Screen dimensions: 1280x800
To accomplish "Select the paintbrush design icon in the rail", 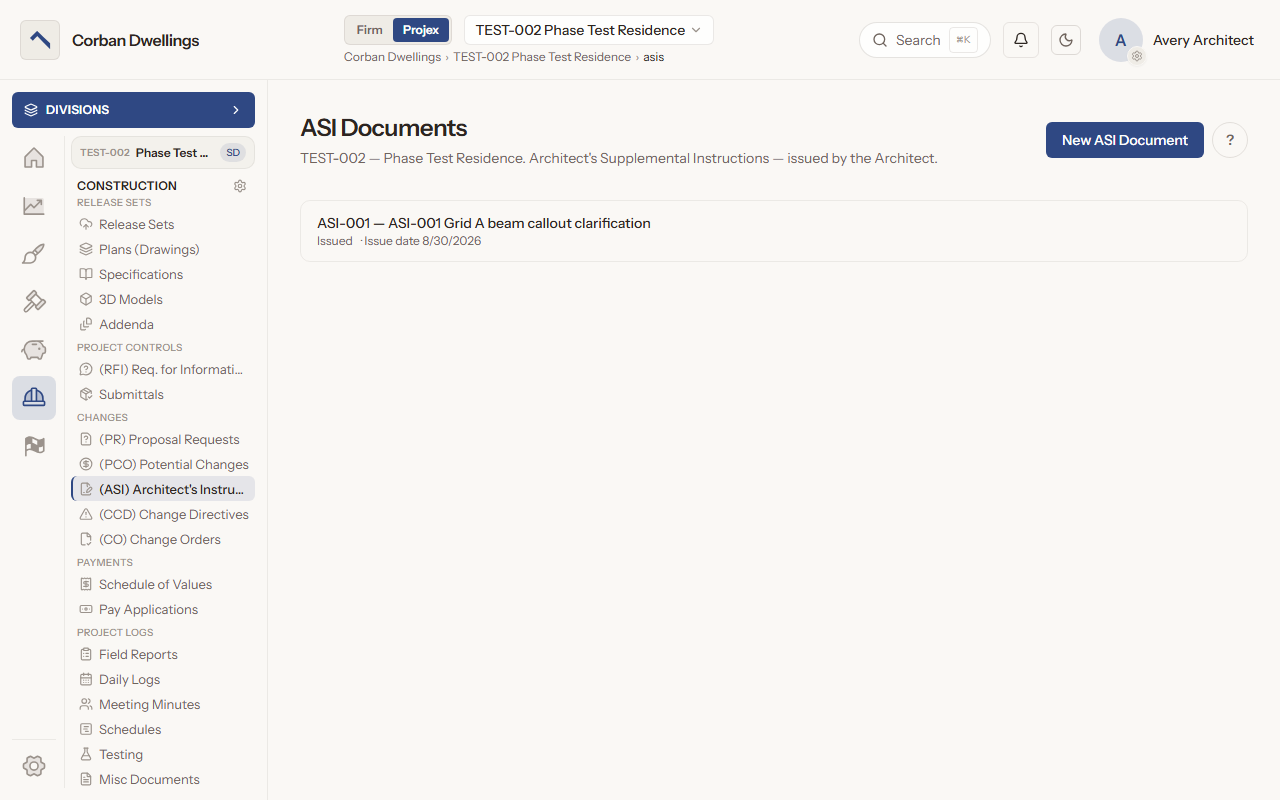I will pyautogui.click(x=34, y=254).
